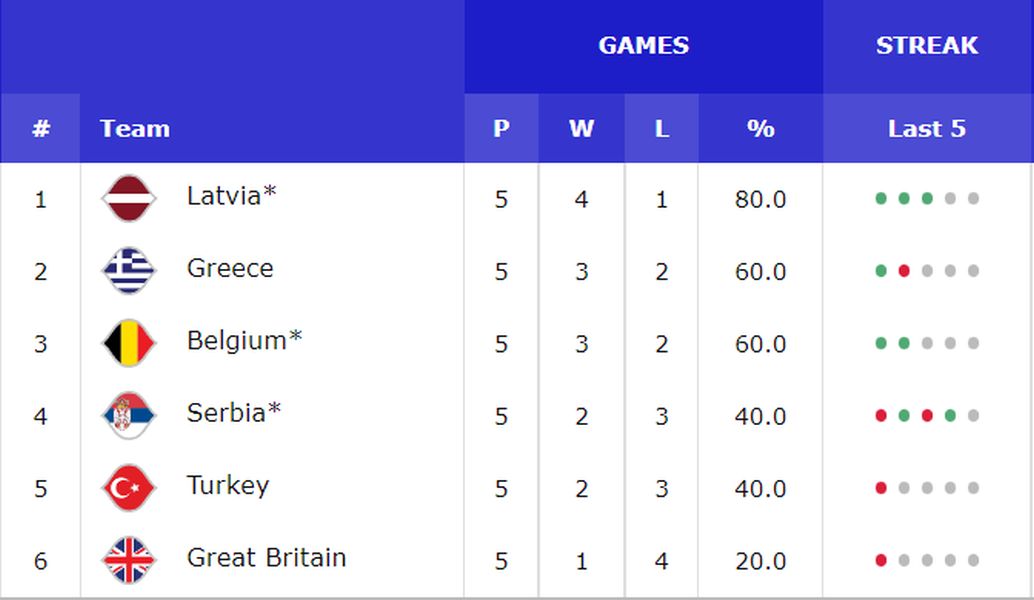The width and height of the screenshot is (1034, 600).
Task: Sort by the % percentage column
Action: pos(760,128)
